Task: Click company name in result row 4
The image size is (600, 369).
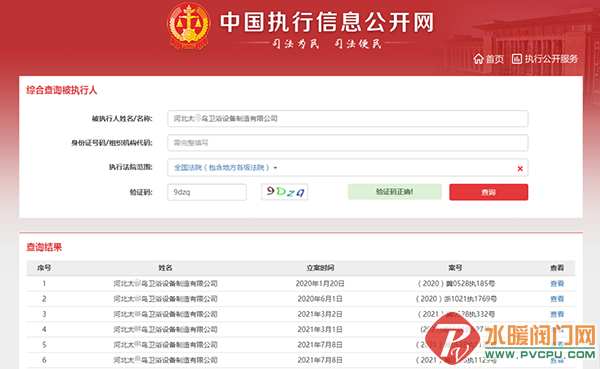Action: pos(165,330)
